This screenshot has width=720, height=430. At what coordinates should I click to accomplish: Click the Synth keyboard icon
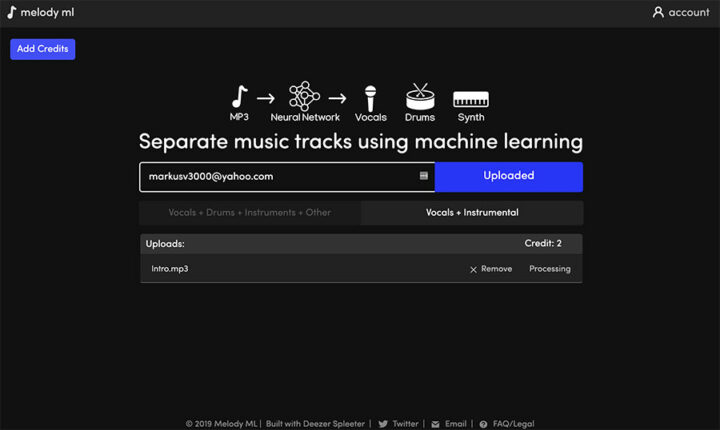[x=470, y=100]
